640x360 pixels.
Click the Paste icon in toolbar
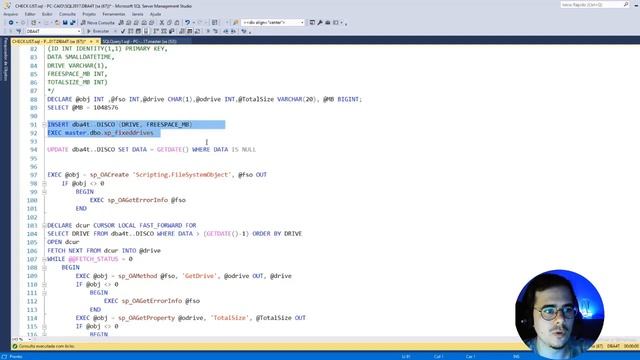coord(177,22)
